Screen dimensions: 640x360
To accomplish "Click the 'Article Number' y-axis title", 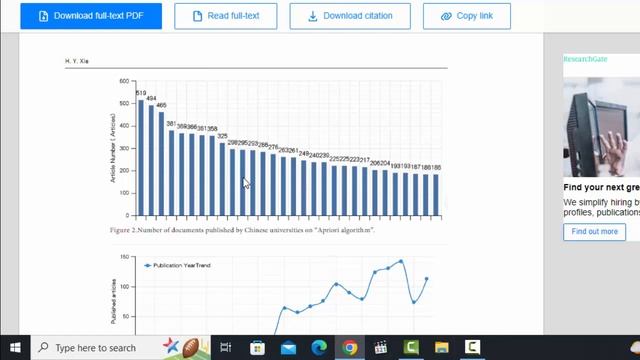I will (113, 148).
